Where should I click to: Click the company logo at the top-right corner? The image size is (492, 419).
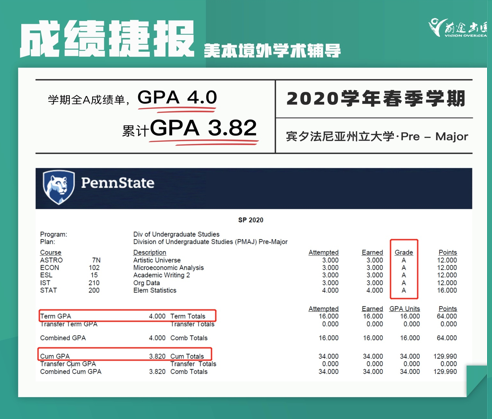tap(458, 27)
